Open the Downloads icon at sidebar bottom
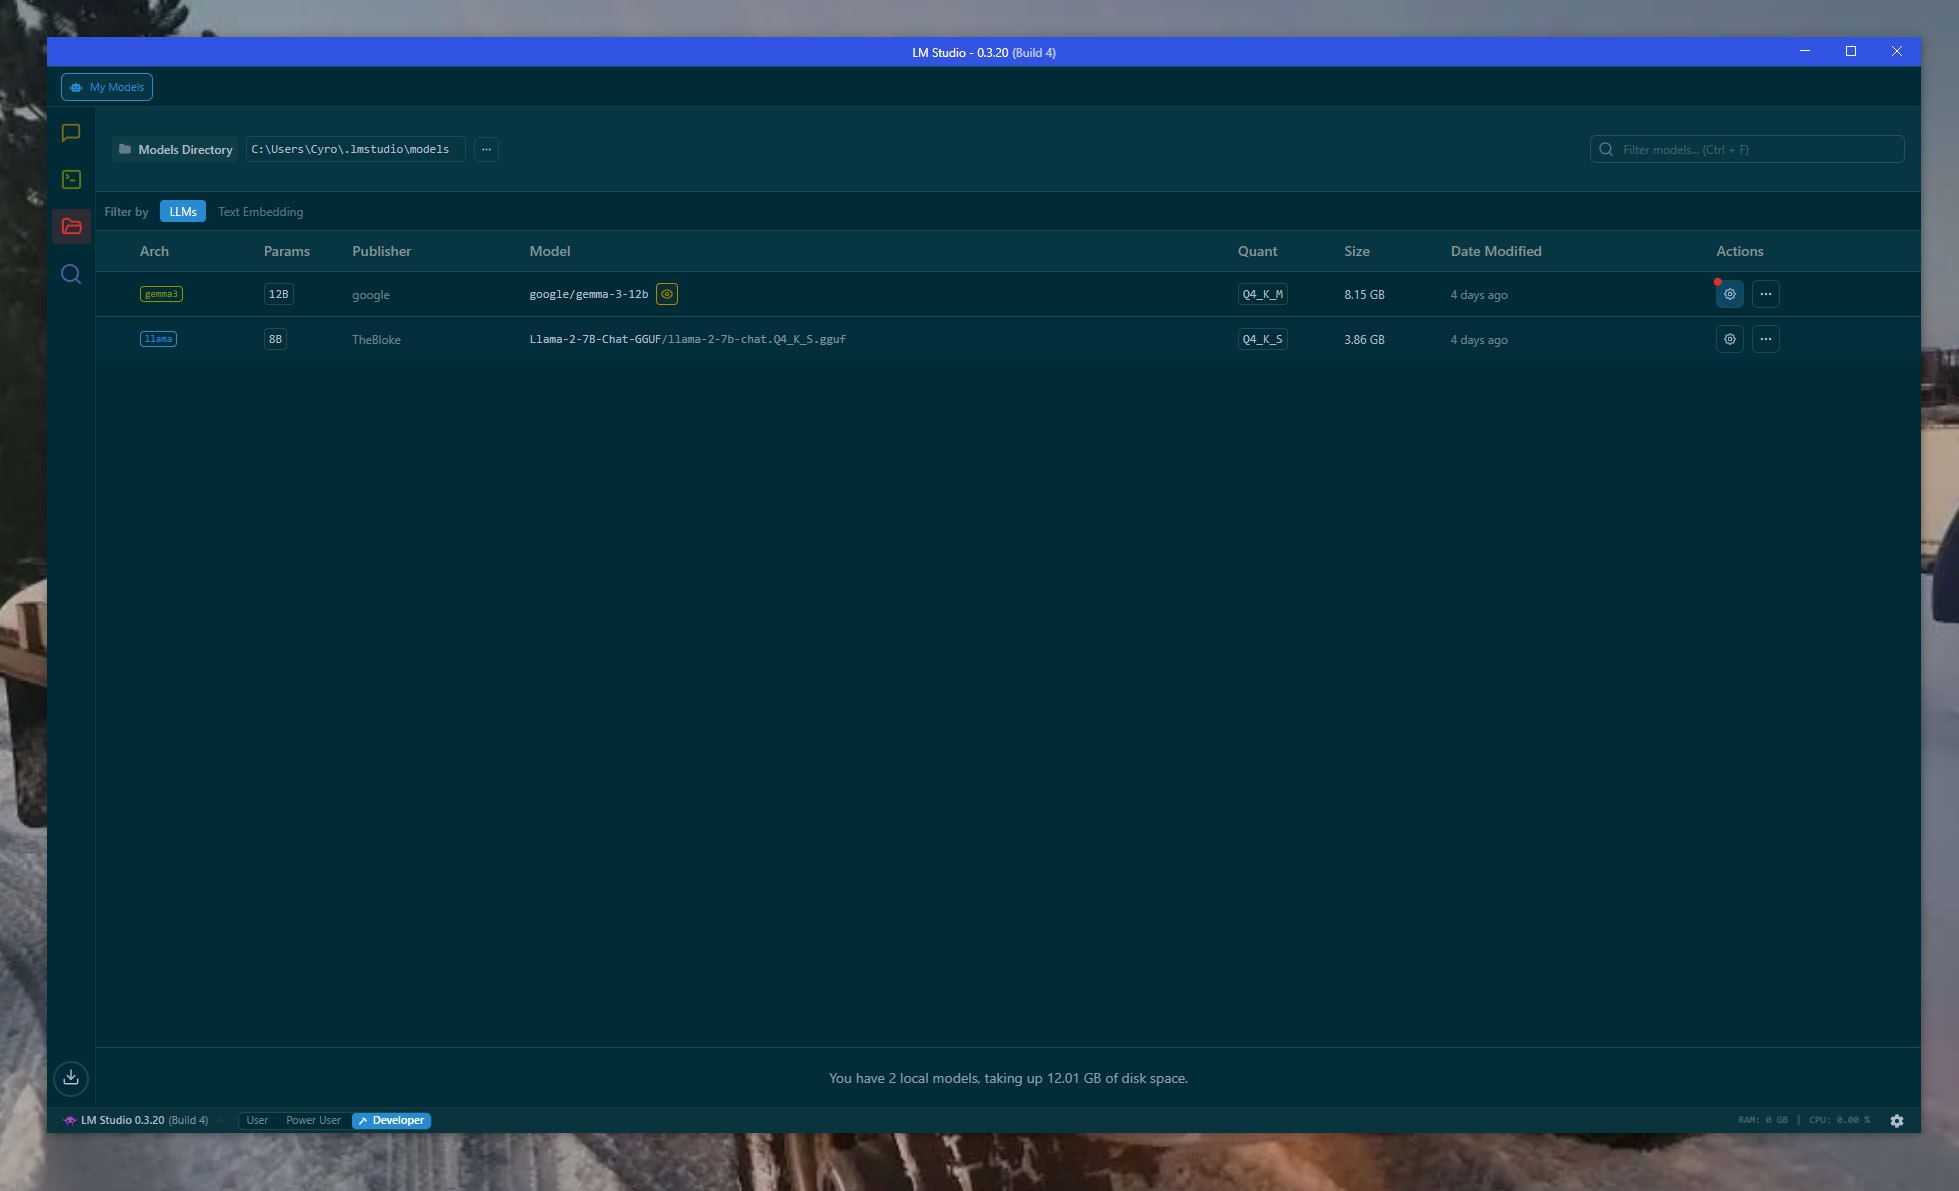 (x=71, y=1077)
